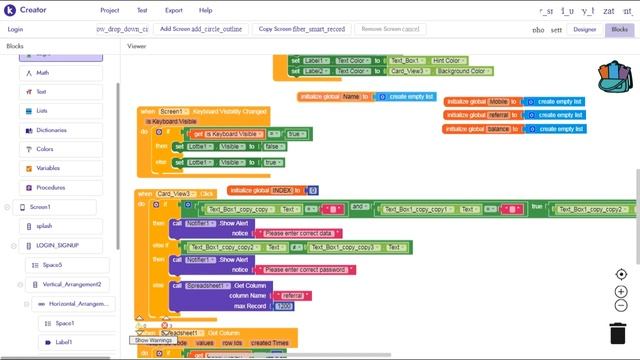Toggle 'false' value of Lottie1 Visible set block

[x=273, y=147]
